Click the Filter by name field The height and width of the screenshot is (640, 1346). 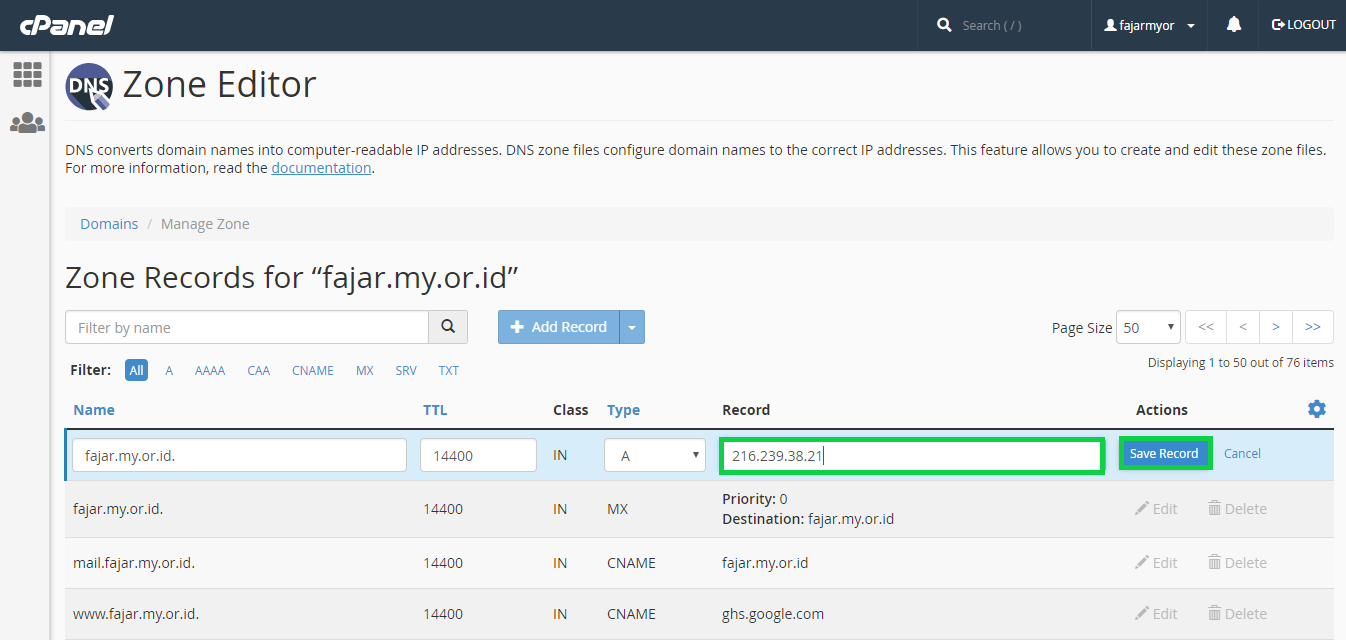pos(247,327)
